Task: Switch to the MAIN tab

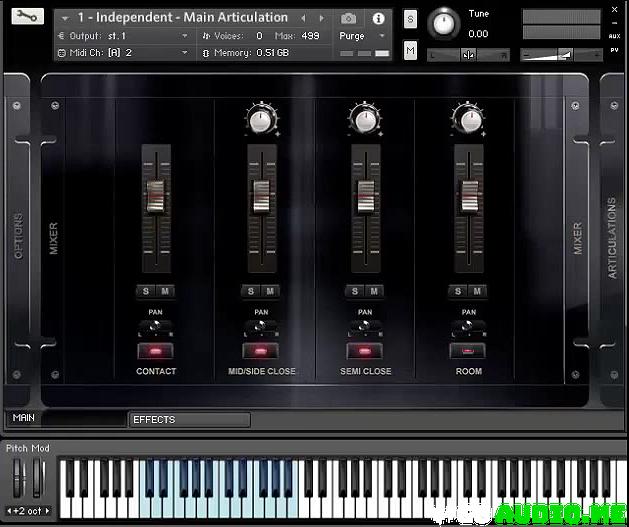Action: pos(66,418)
